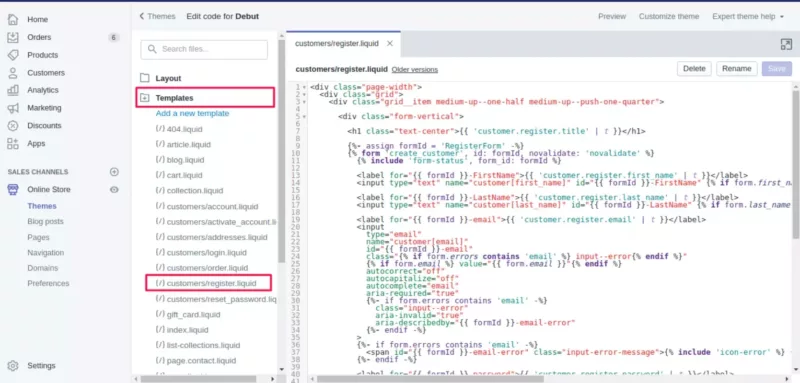The image size is (800, 383).
Task: Open the Expert theme help dropdown
Action: pos(748,16)
